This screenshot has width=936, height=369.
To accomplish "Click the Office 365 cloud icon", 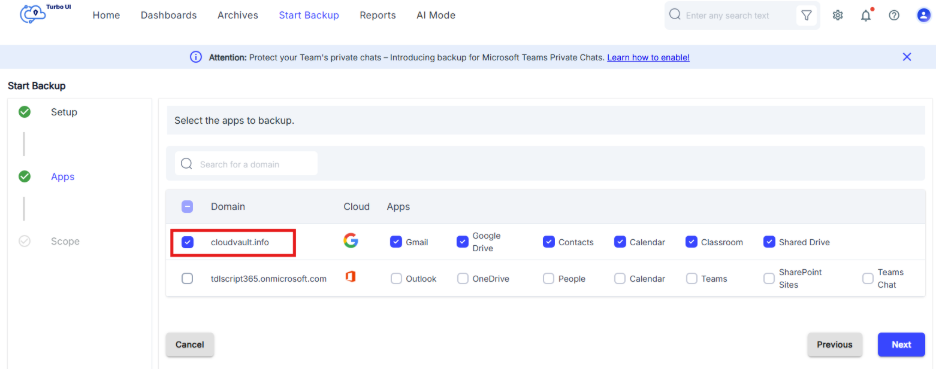I will (350, 278).
